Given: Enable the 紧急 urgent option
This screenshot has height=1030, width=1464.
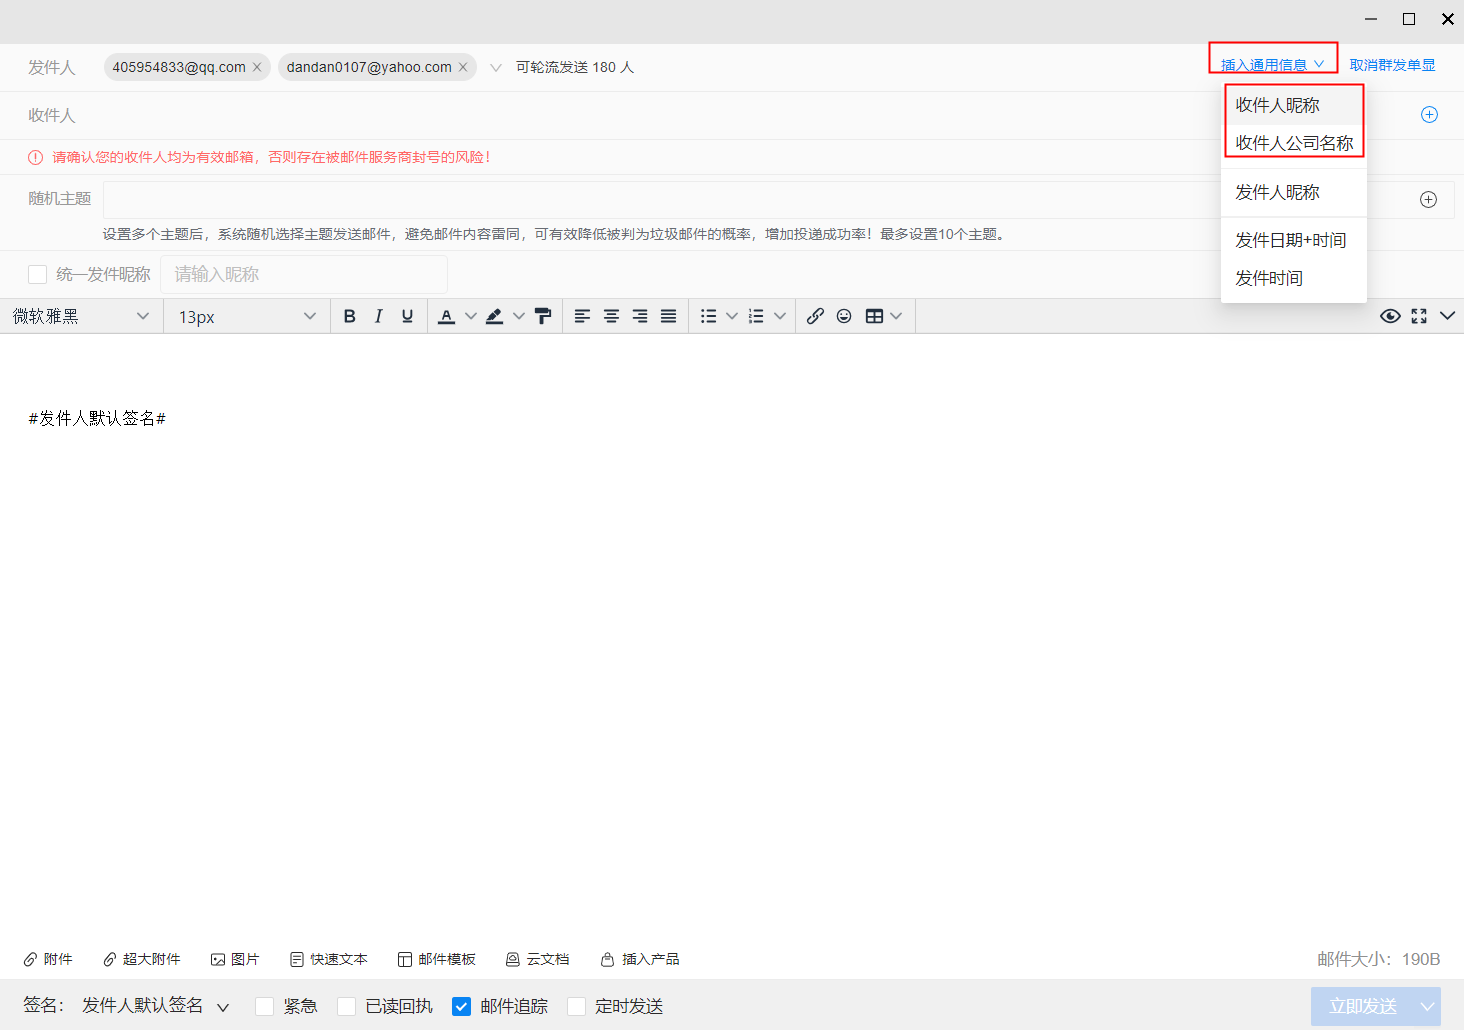Looking at the screenshot, I should coord(263,1006).
